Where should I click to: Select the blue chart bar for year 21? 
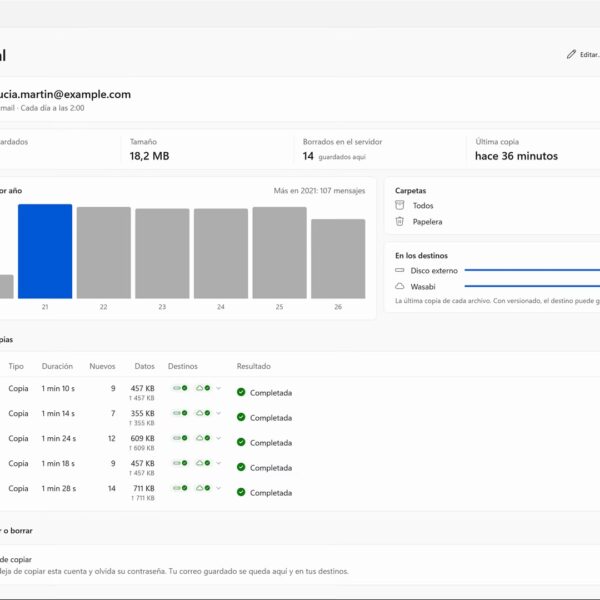(45, 251)
